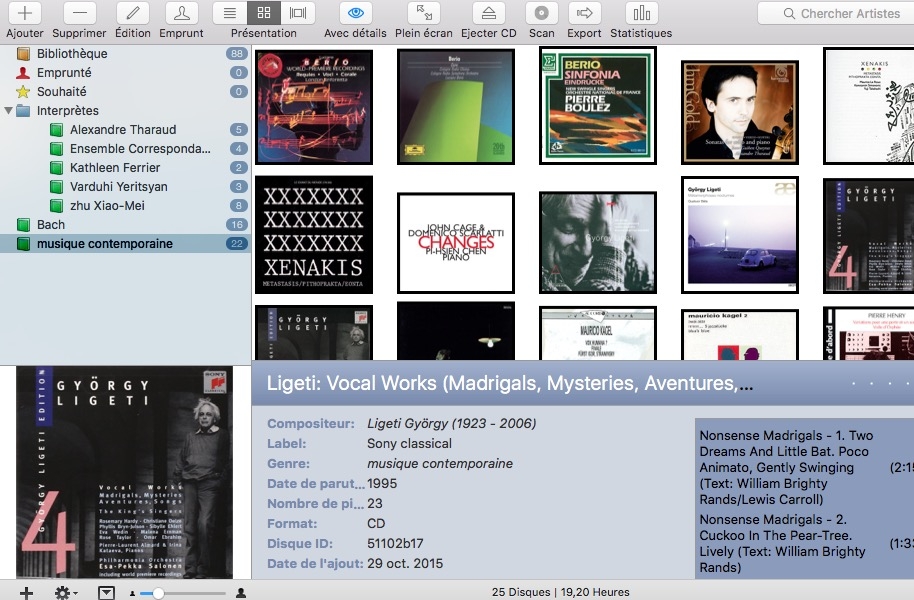Select the Berio Sinfonia Boulez album cover
Image resolution: width=914 pixels, height=600 pixels.
coord(598,106)
